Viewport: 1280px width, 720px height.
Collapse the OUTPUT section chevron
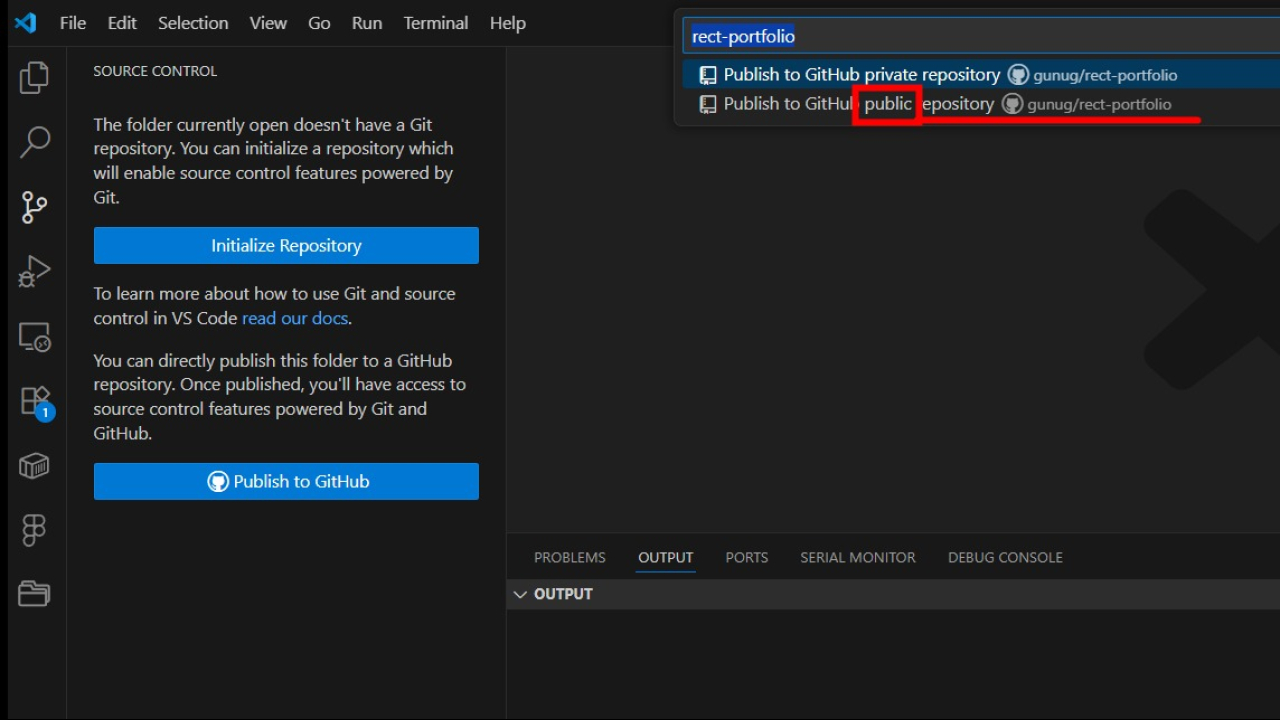[x=520, y=594]
